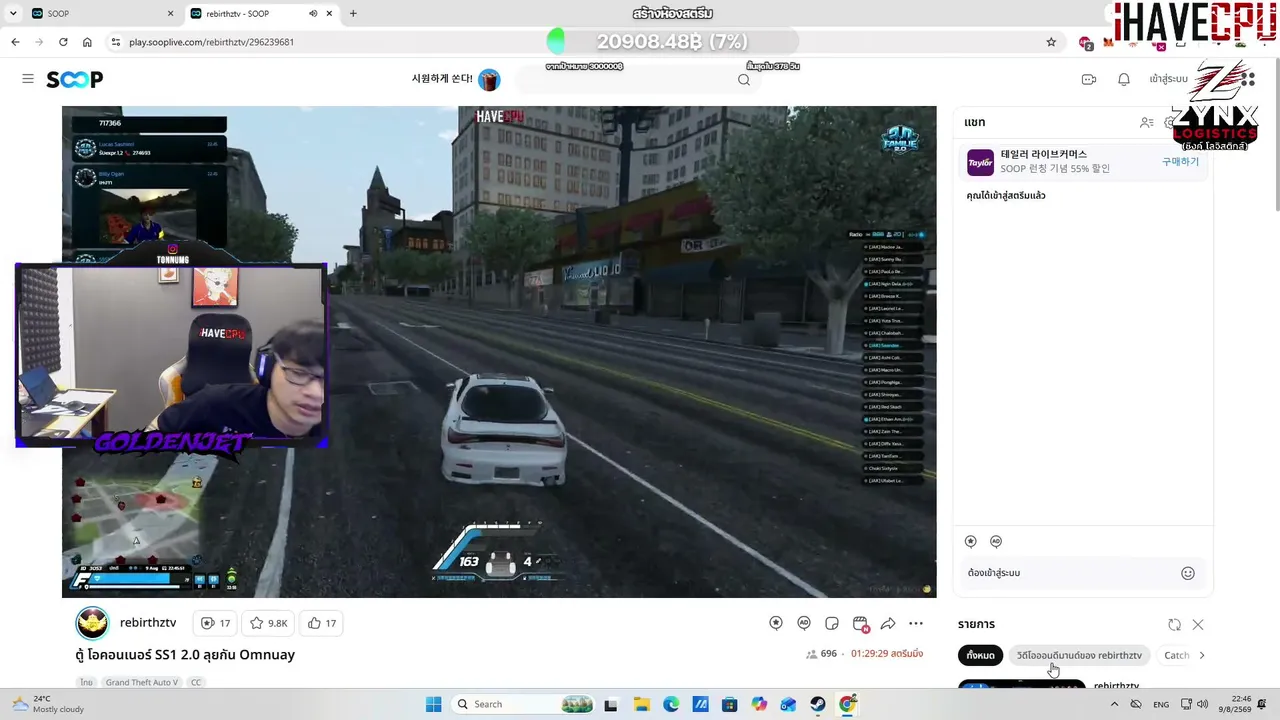Select the ทั้งหมด filter tab
Viewport: 1280px width, 720px height.
click(x=980, y=655)
